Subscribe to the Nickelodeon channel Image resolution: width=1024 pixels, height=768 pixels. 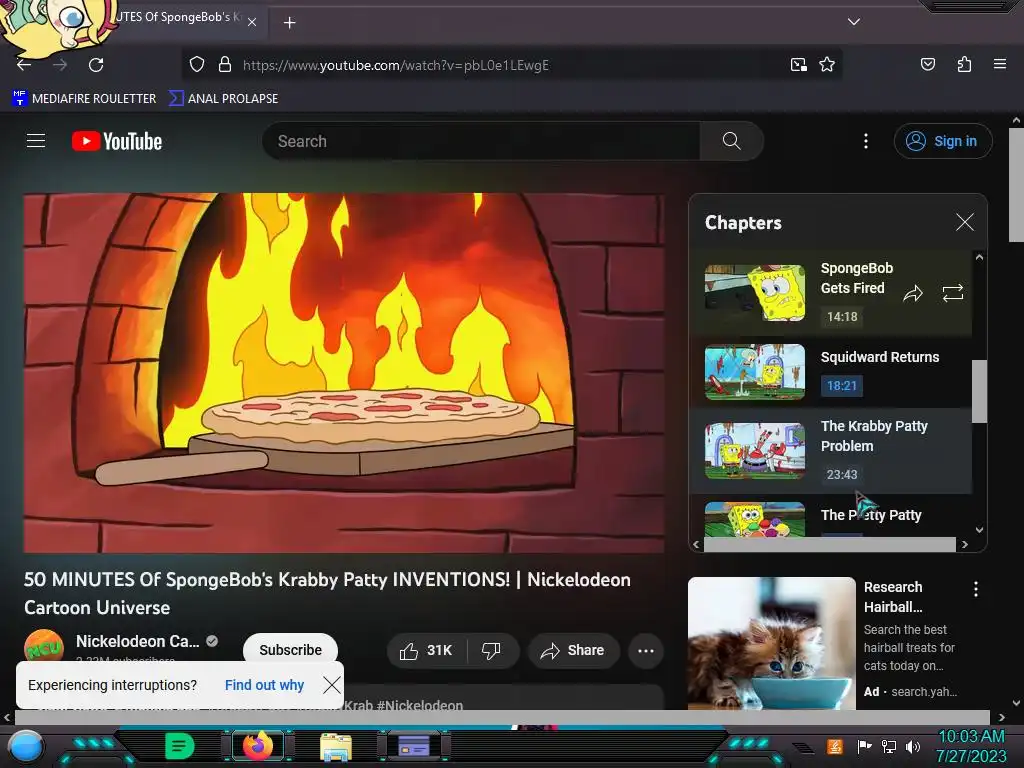point(291,650)
